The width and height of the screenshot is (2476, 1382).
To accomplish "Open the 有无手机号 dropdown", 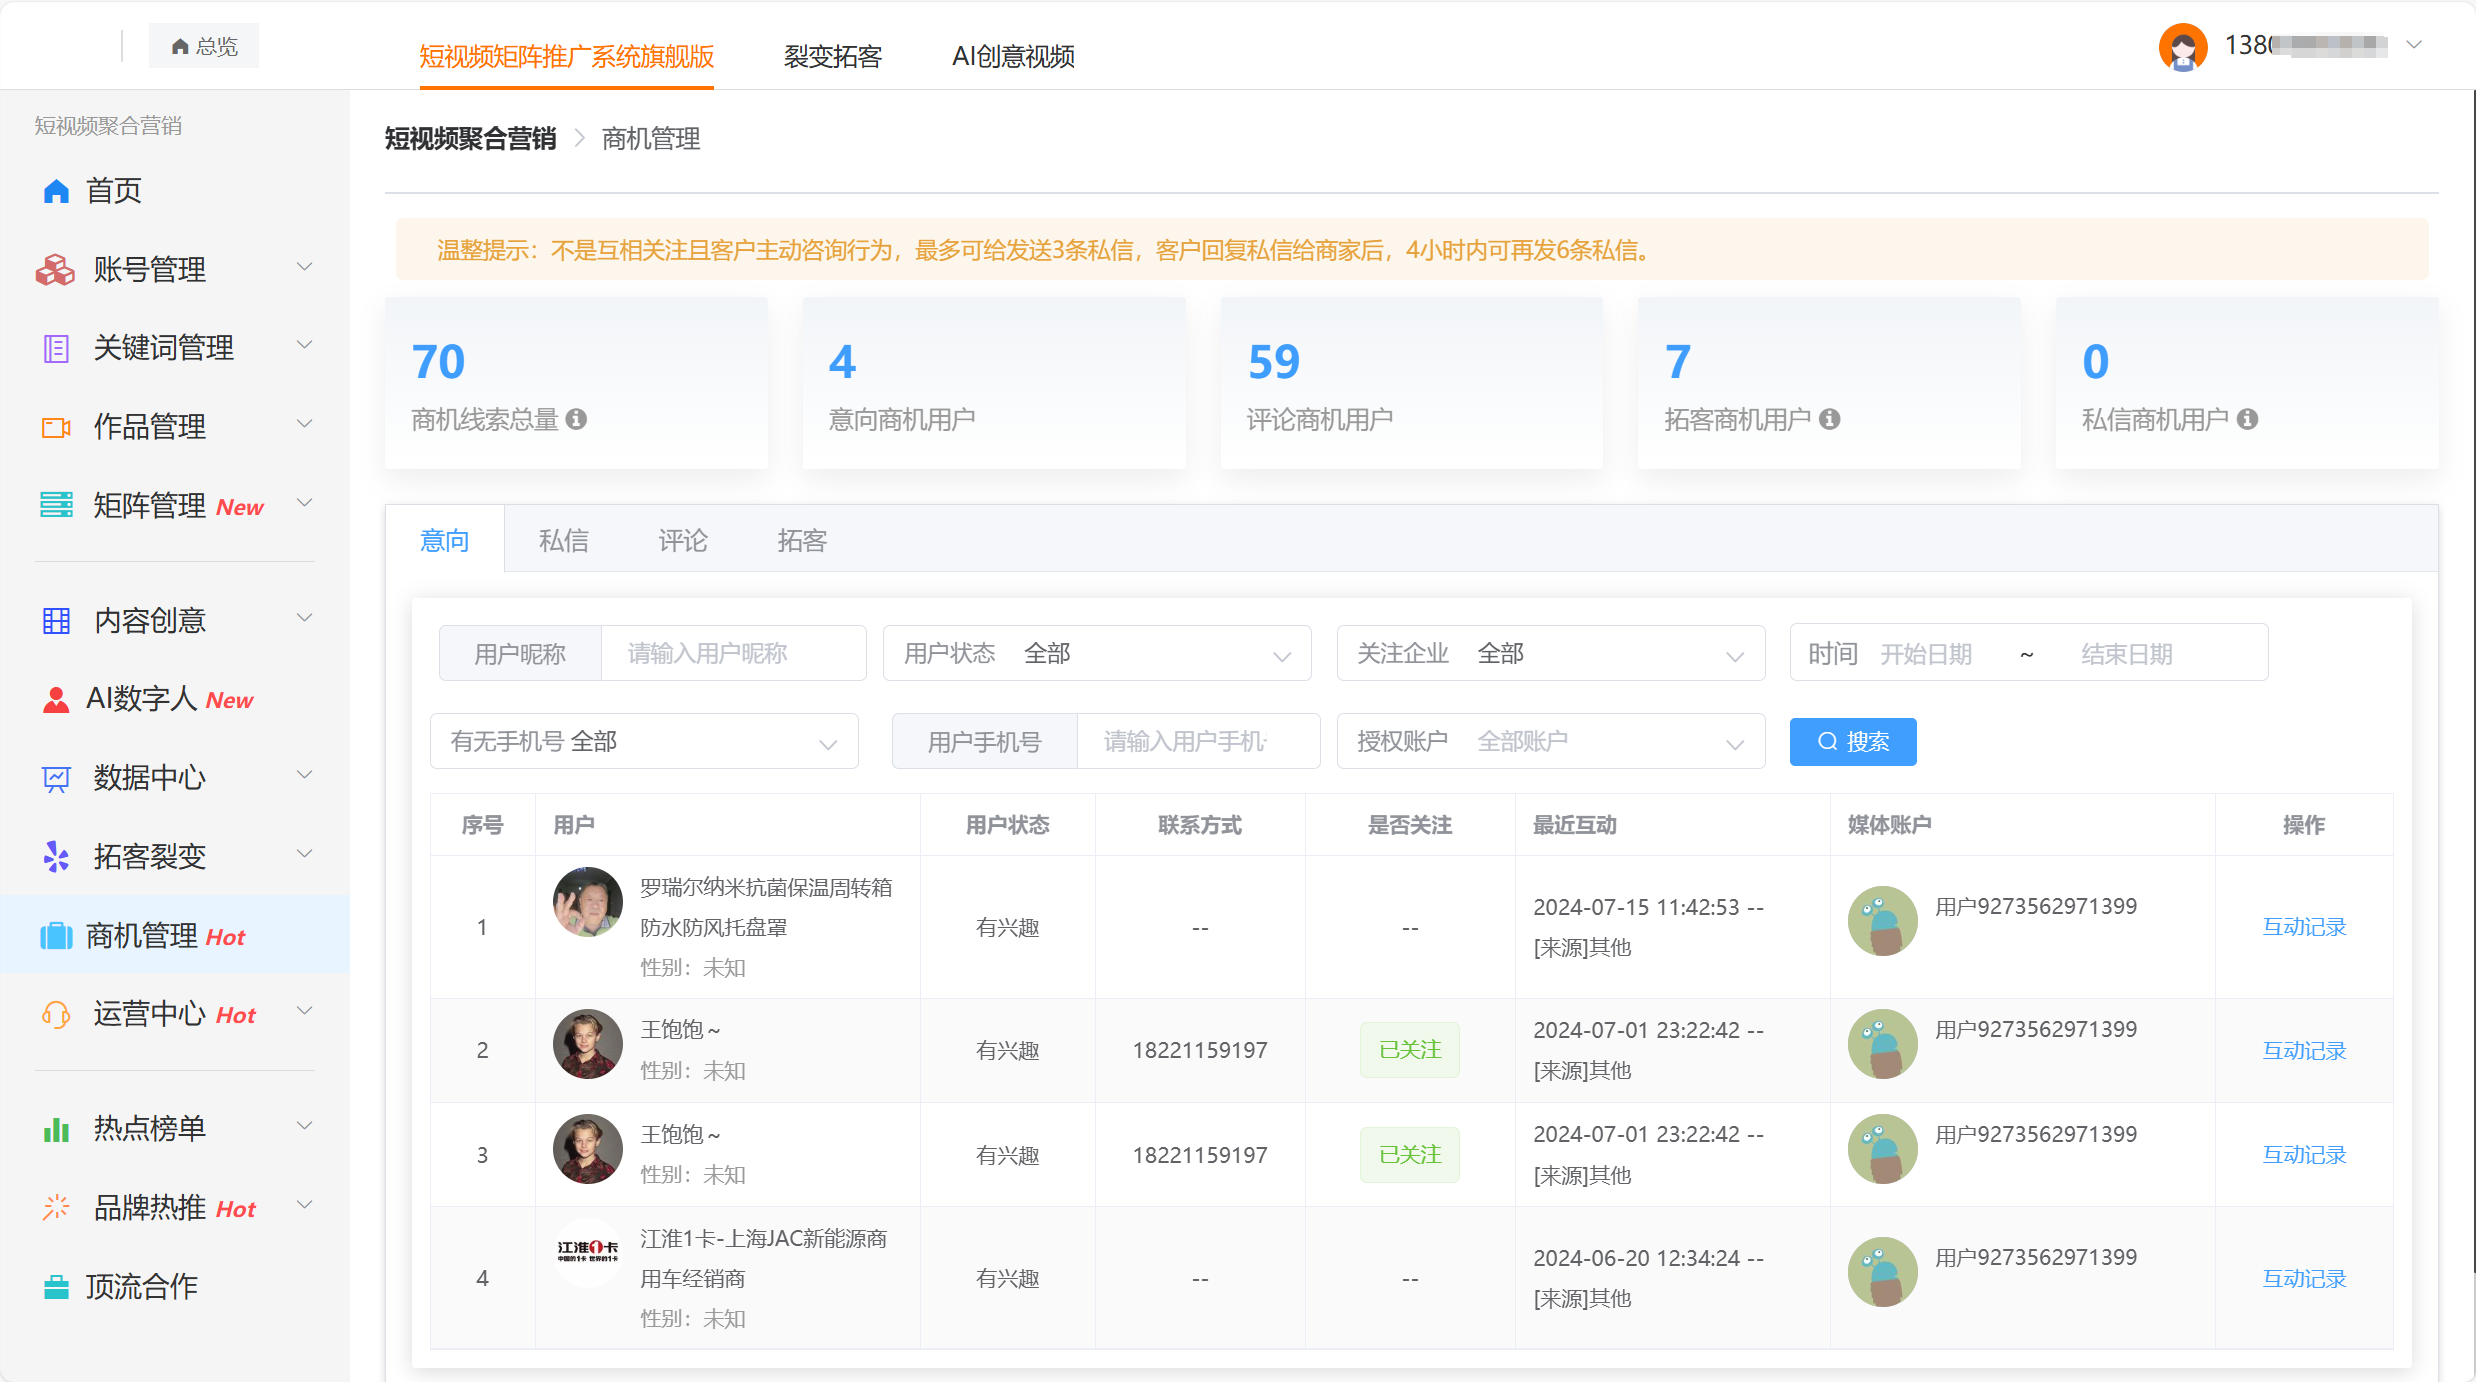I will click(644, 741).
